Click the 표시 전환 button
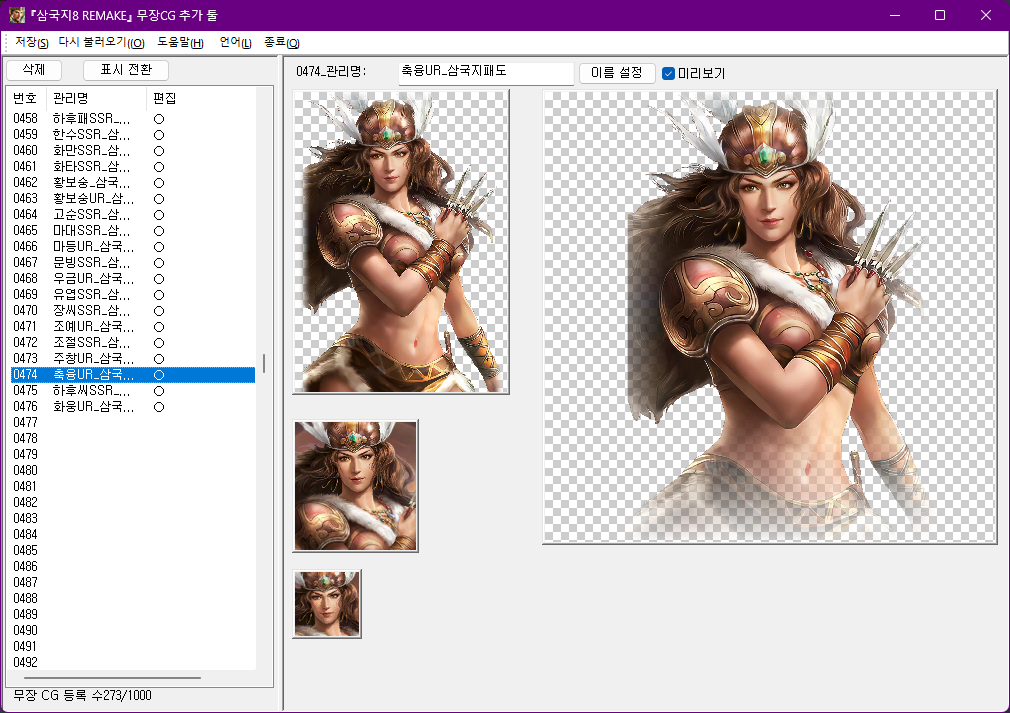1010x713 pixels. 126,70
